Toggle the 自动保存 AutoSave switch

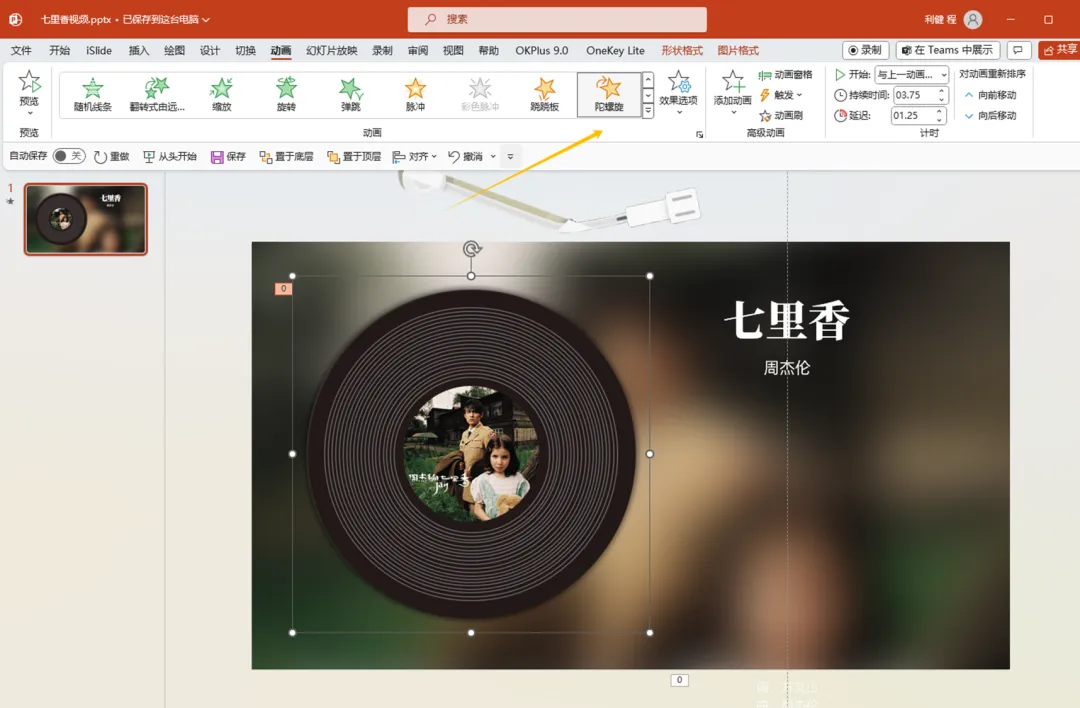(69, 156)
